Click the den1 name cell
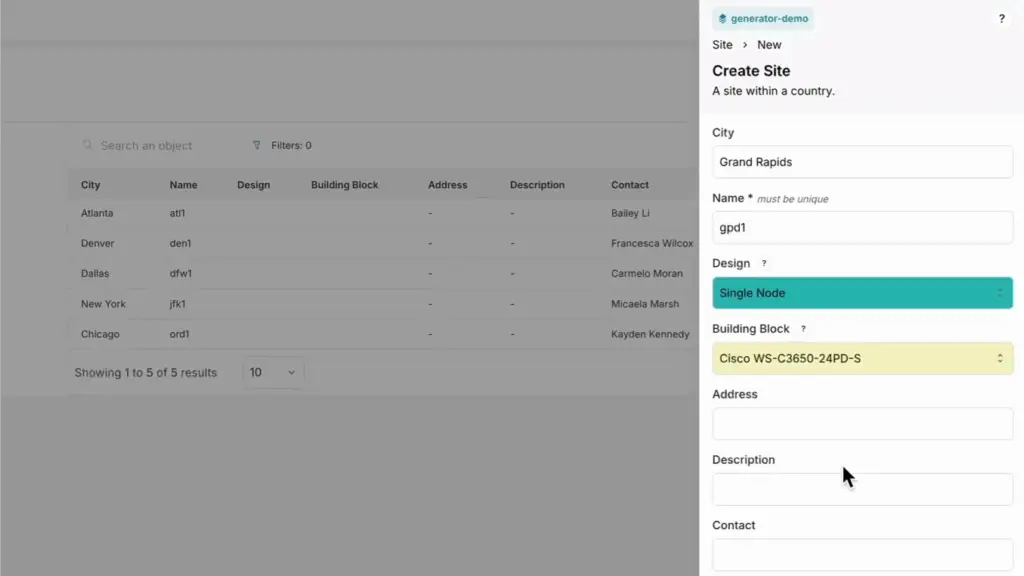 [180, 243]
